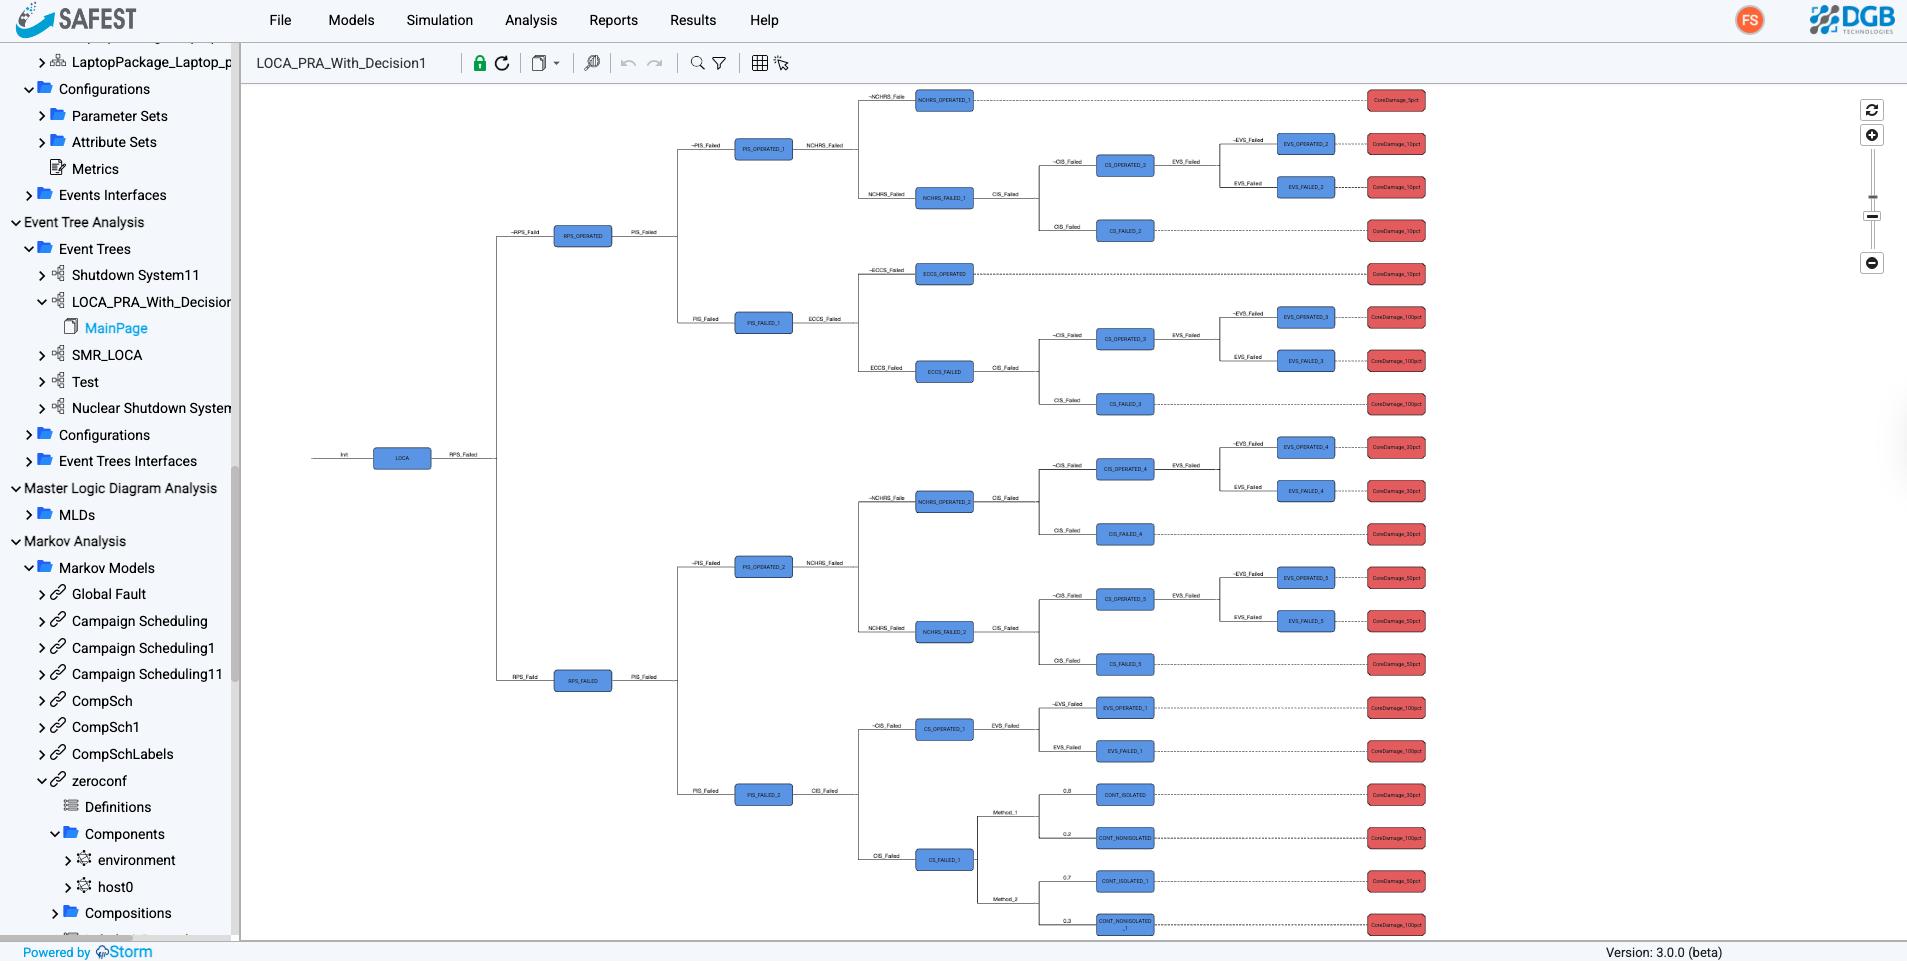This screenshot has height=964, width=1907.
Task: Click the zoom in plus button
Action: click(1872, 135)
